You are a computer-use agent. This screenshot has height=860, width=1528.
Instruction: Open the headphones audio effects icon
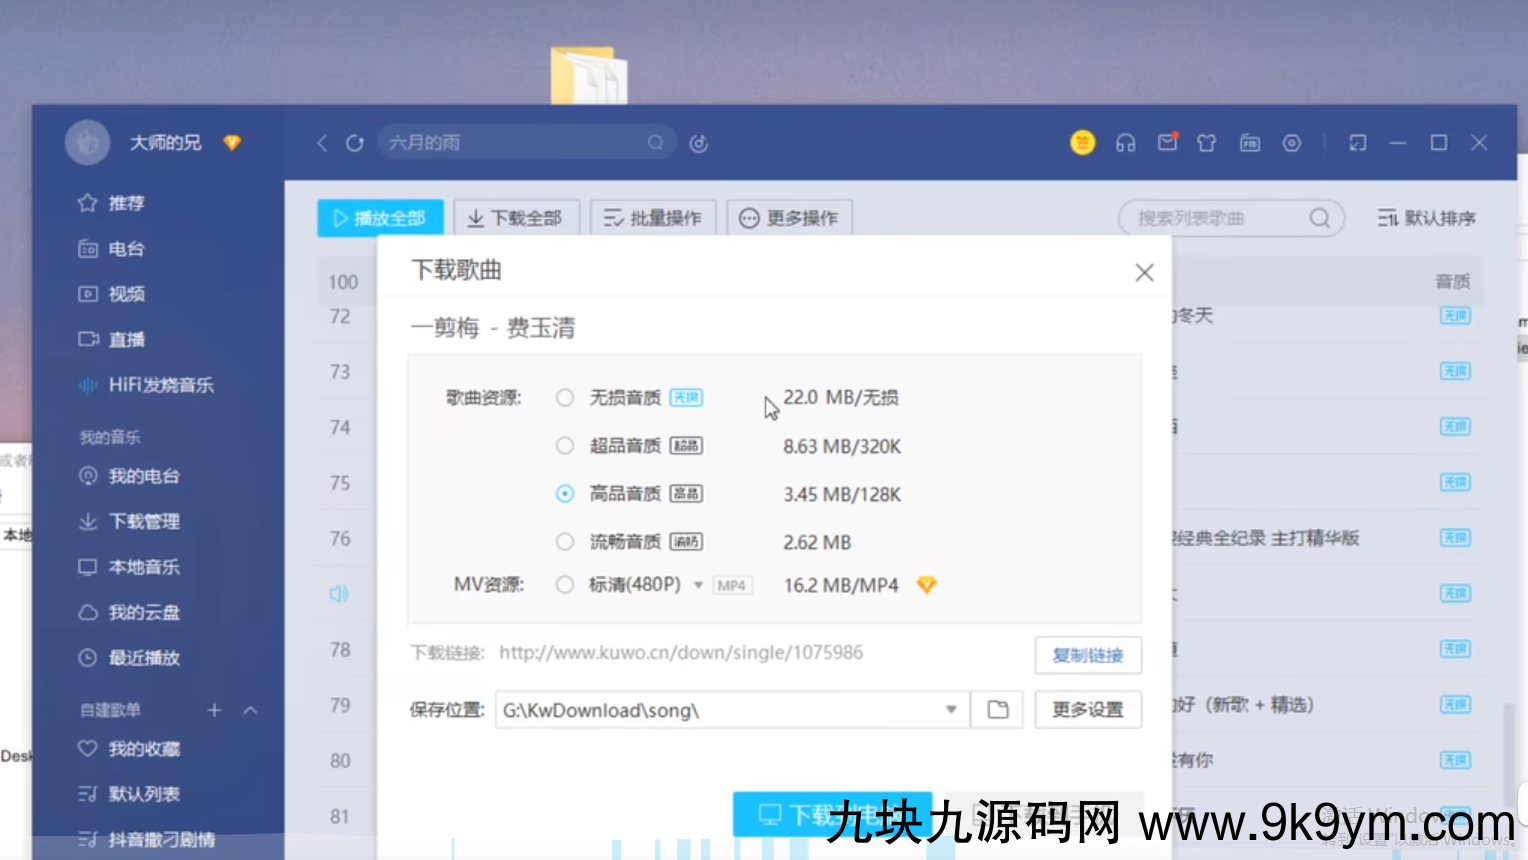pos(1125,143)
